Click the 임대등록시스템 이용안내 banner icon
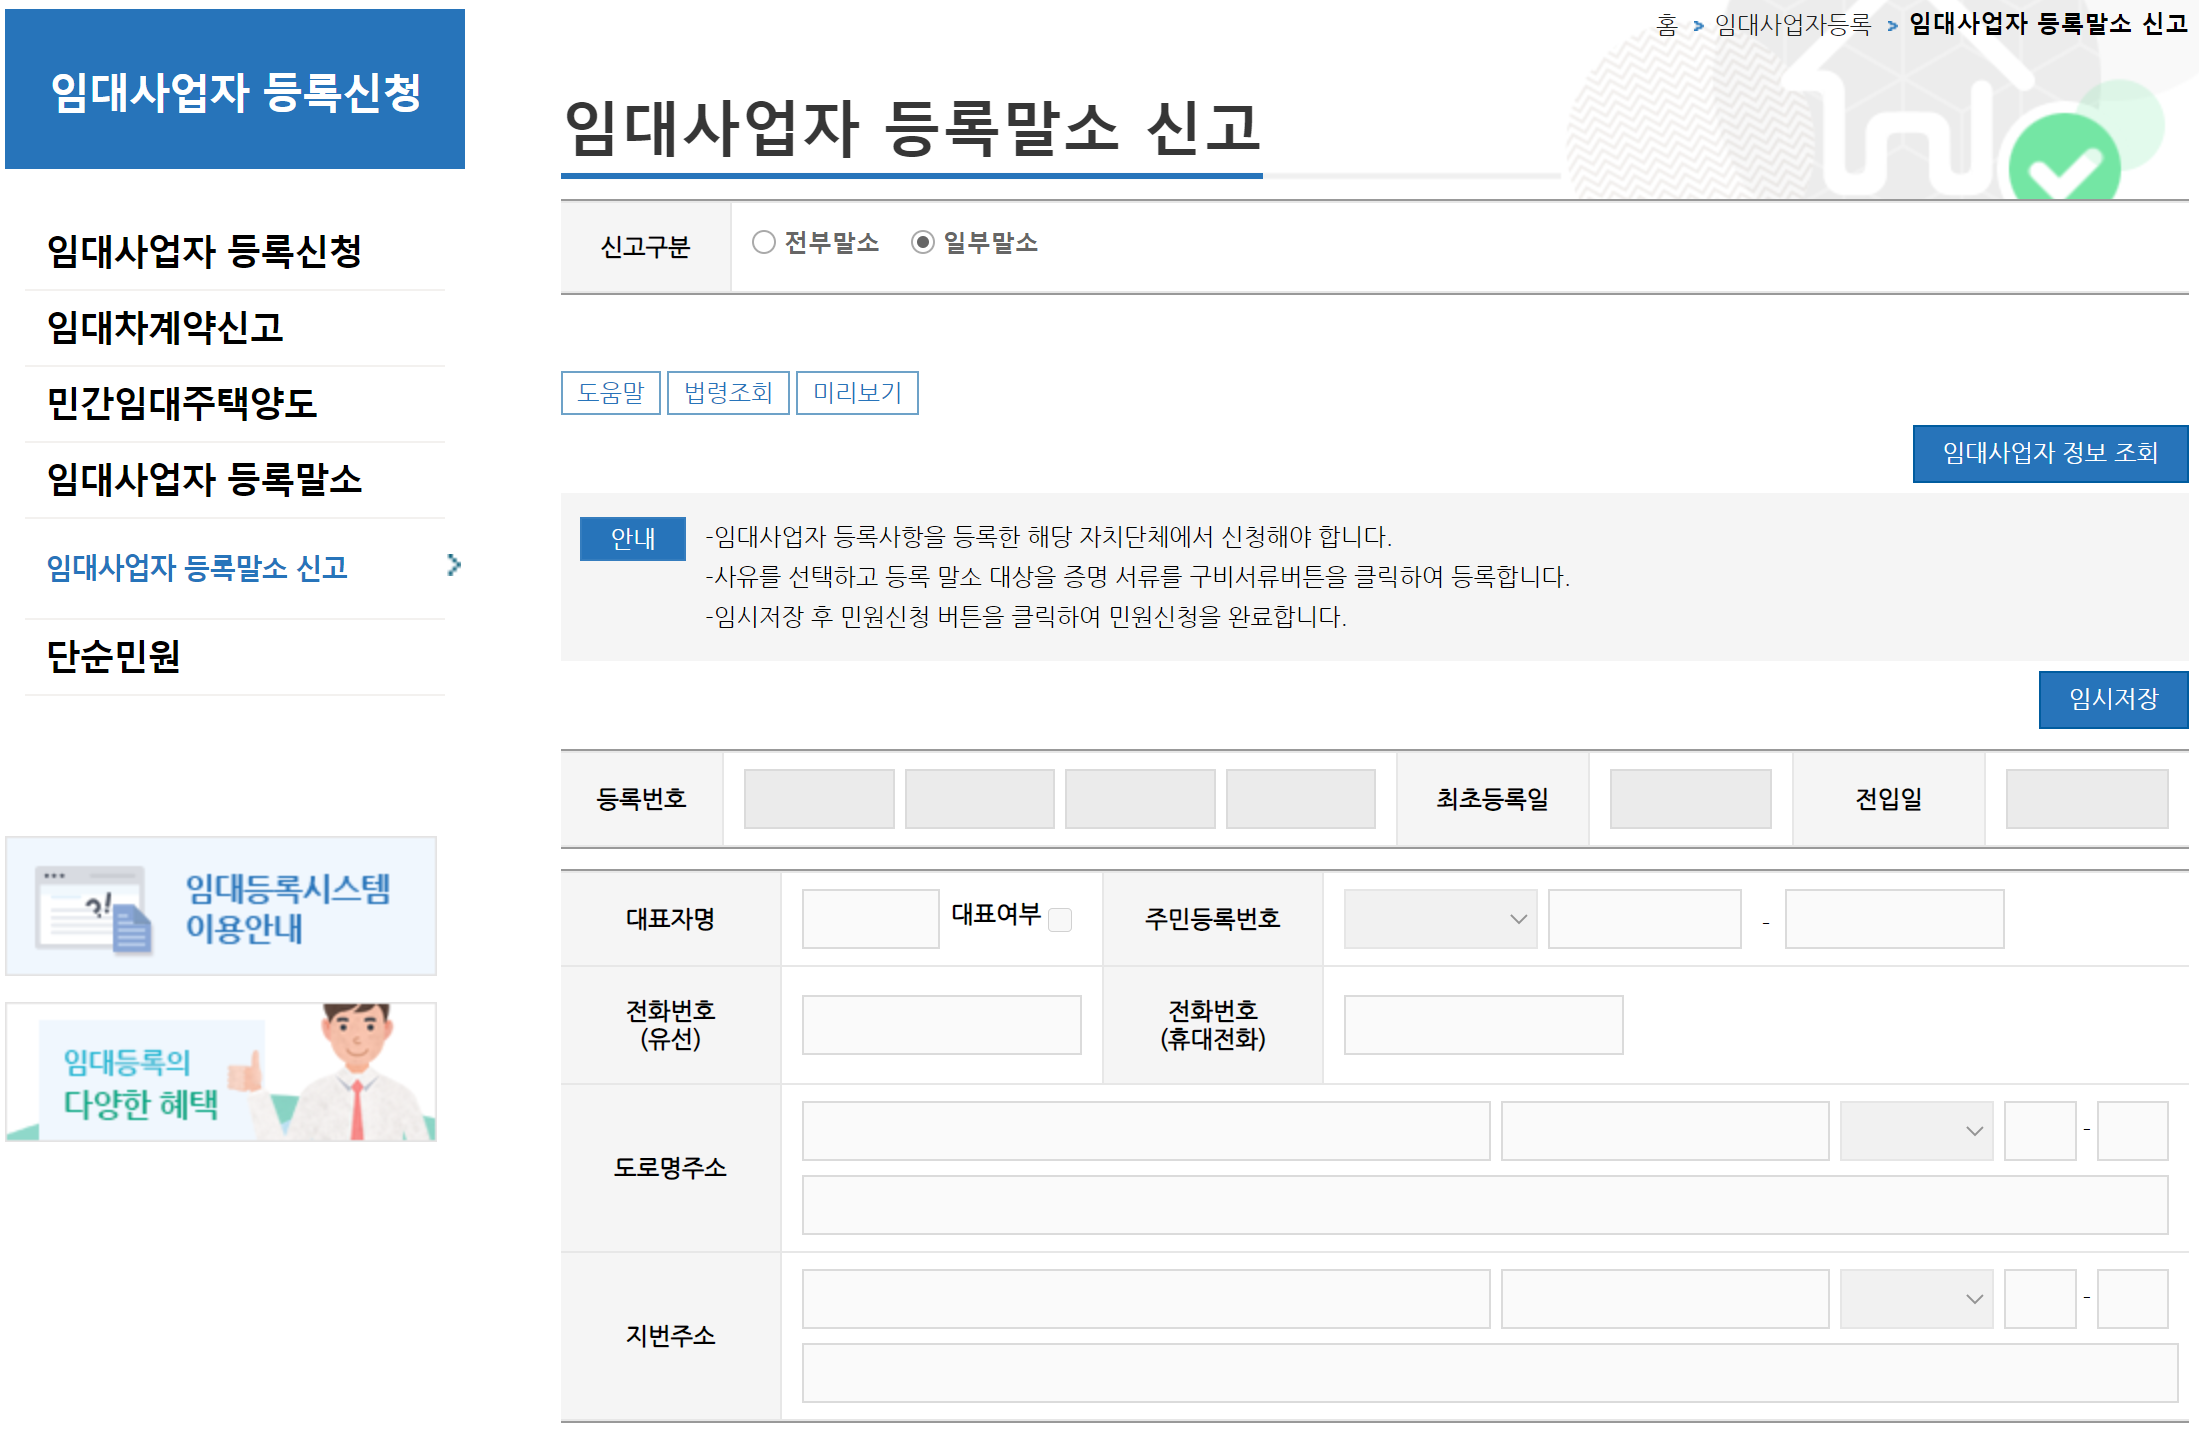Screen dimensions: 2199x1434 [94, 908]
